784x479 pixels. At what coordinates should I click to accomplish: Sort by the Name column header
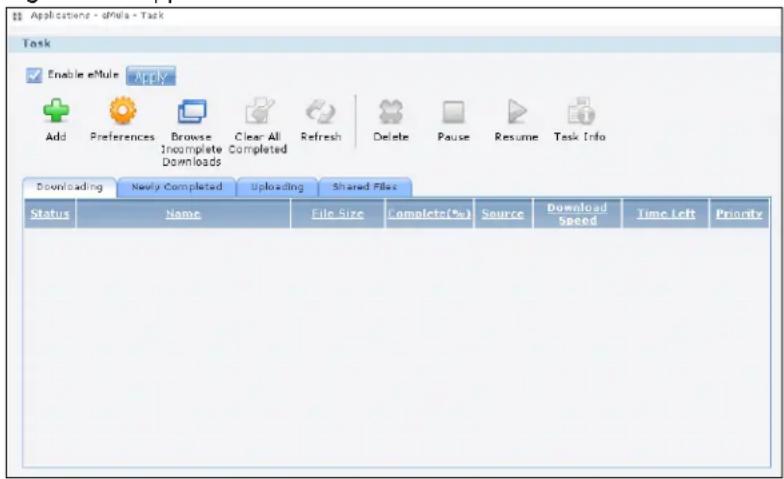(183, 214)
